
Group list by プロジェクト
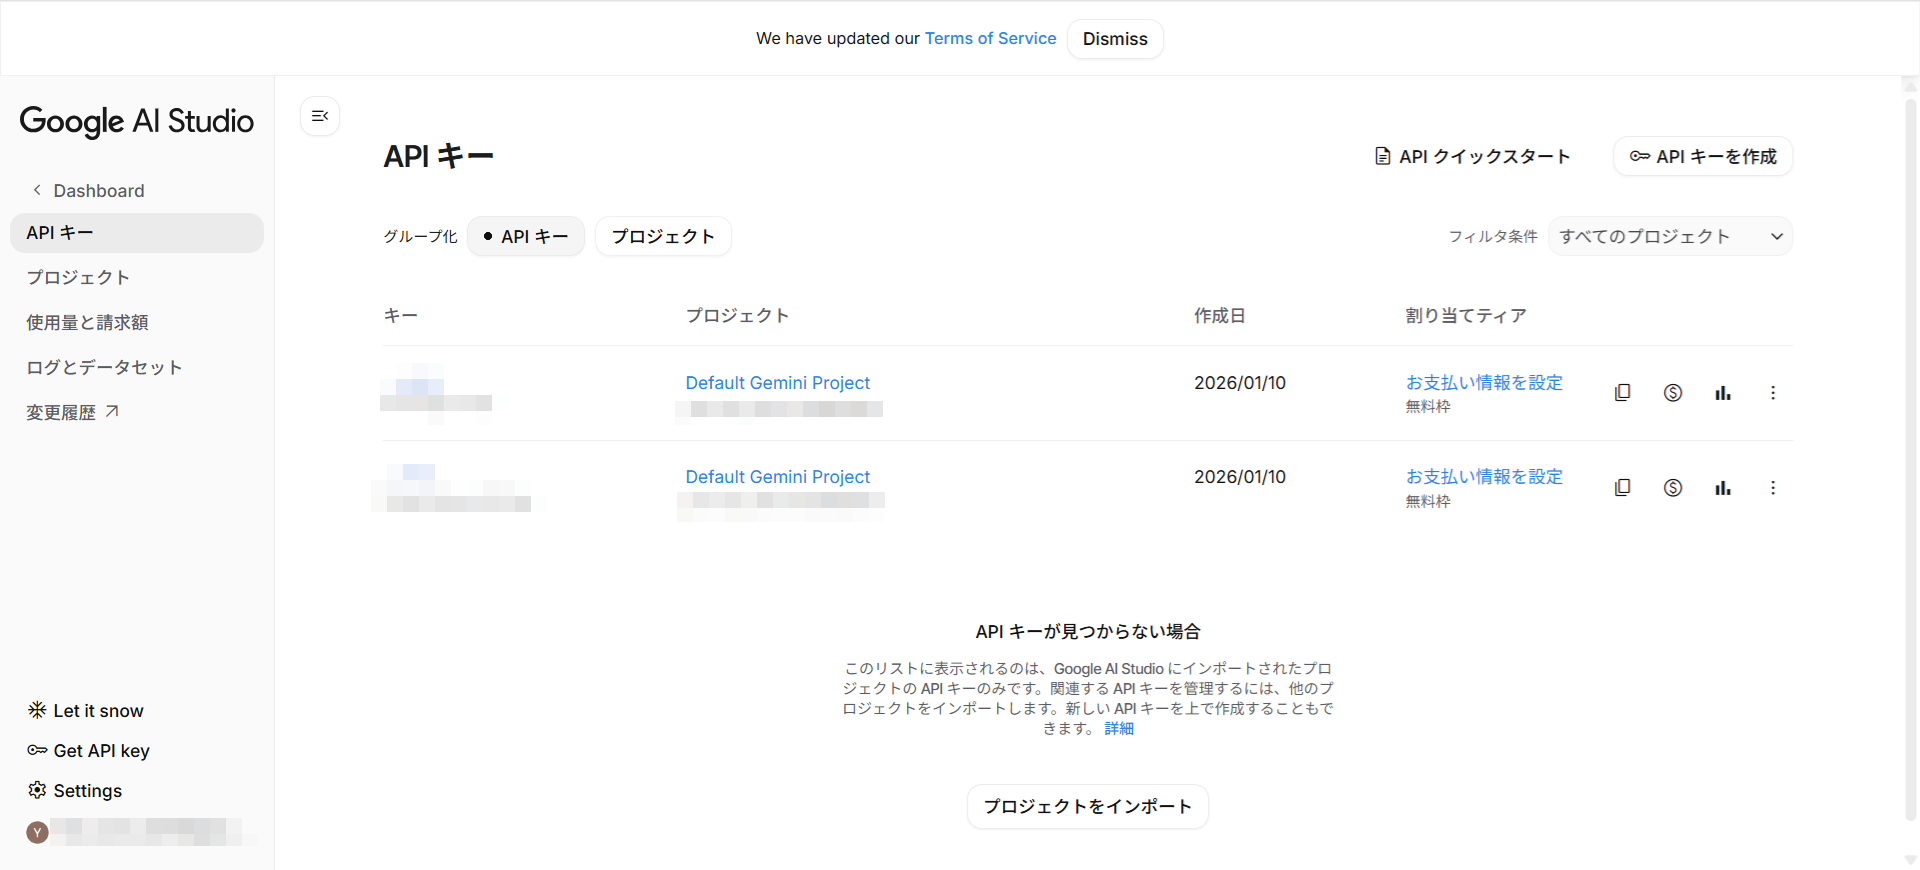point(663,237)
